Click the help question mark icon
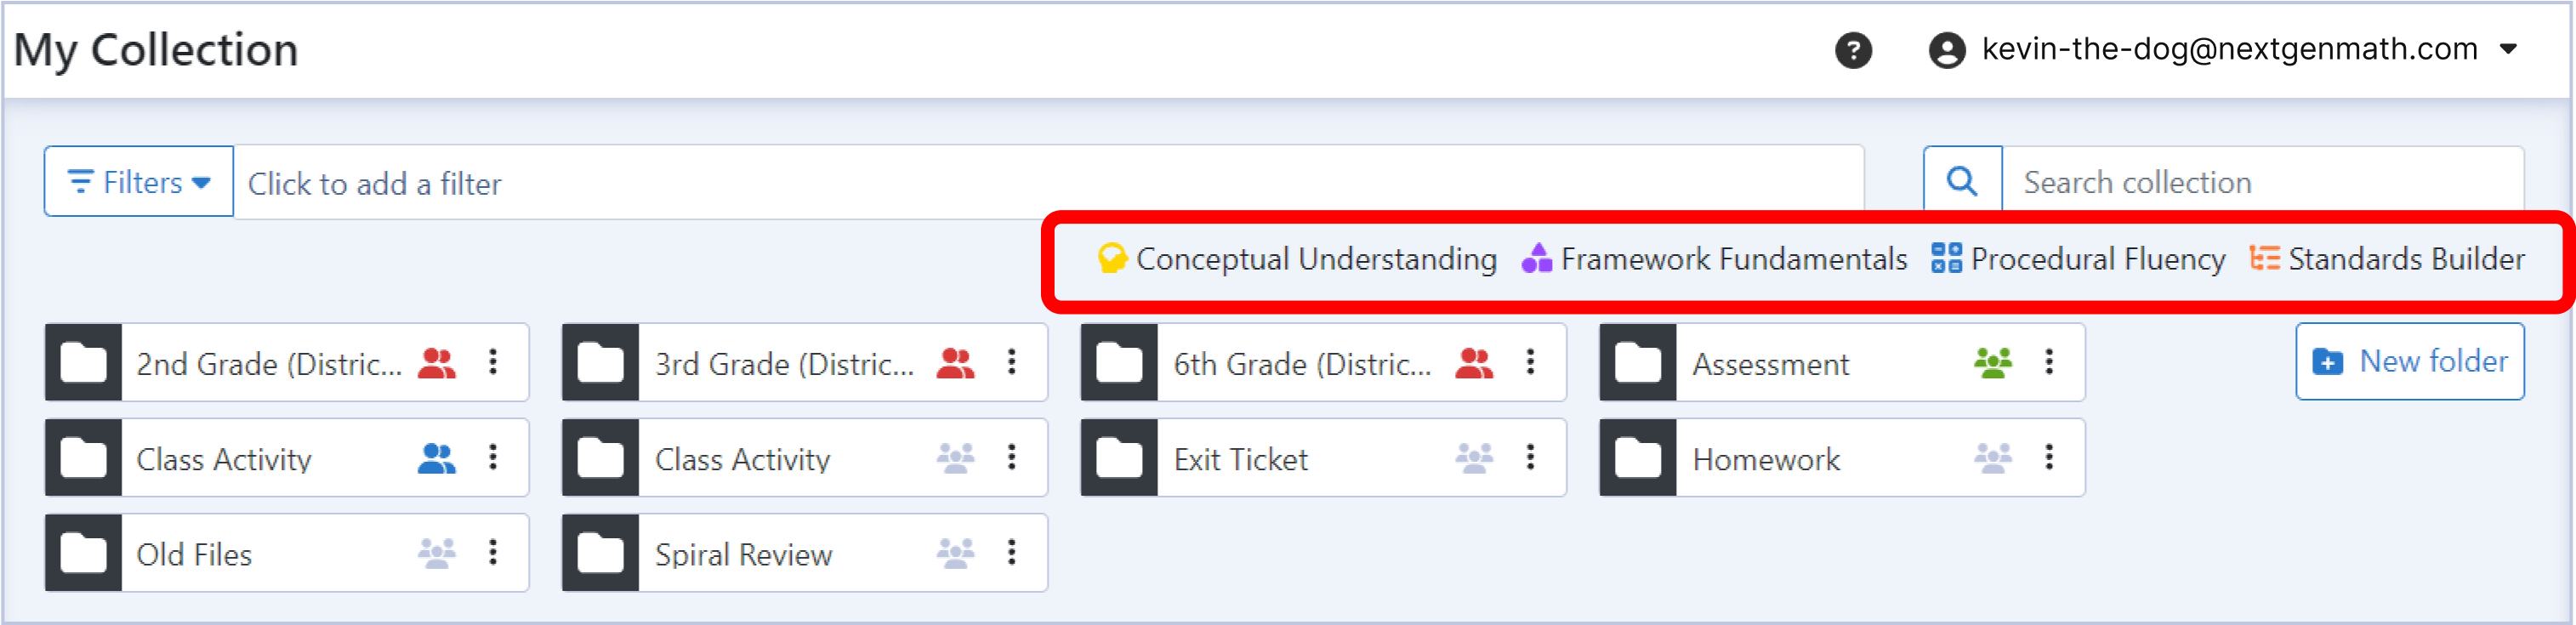Viewport: 2576px width, 625px height. [1853, 50]
